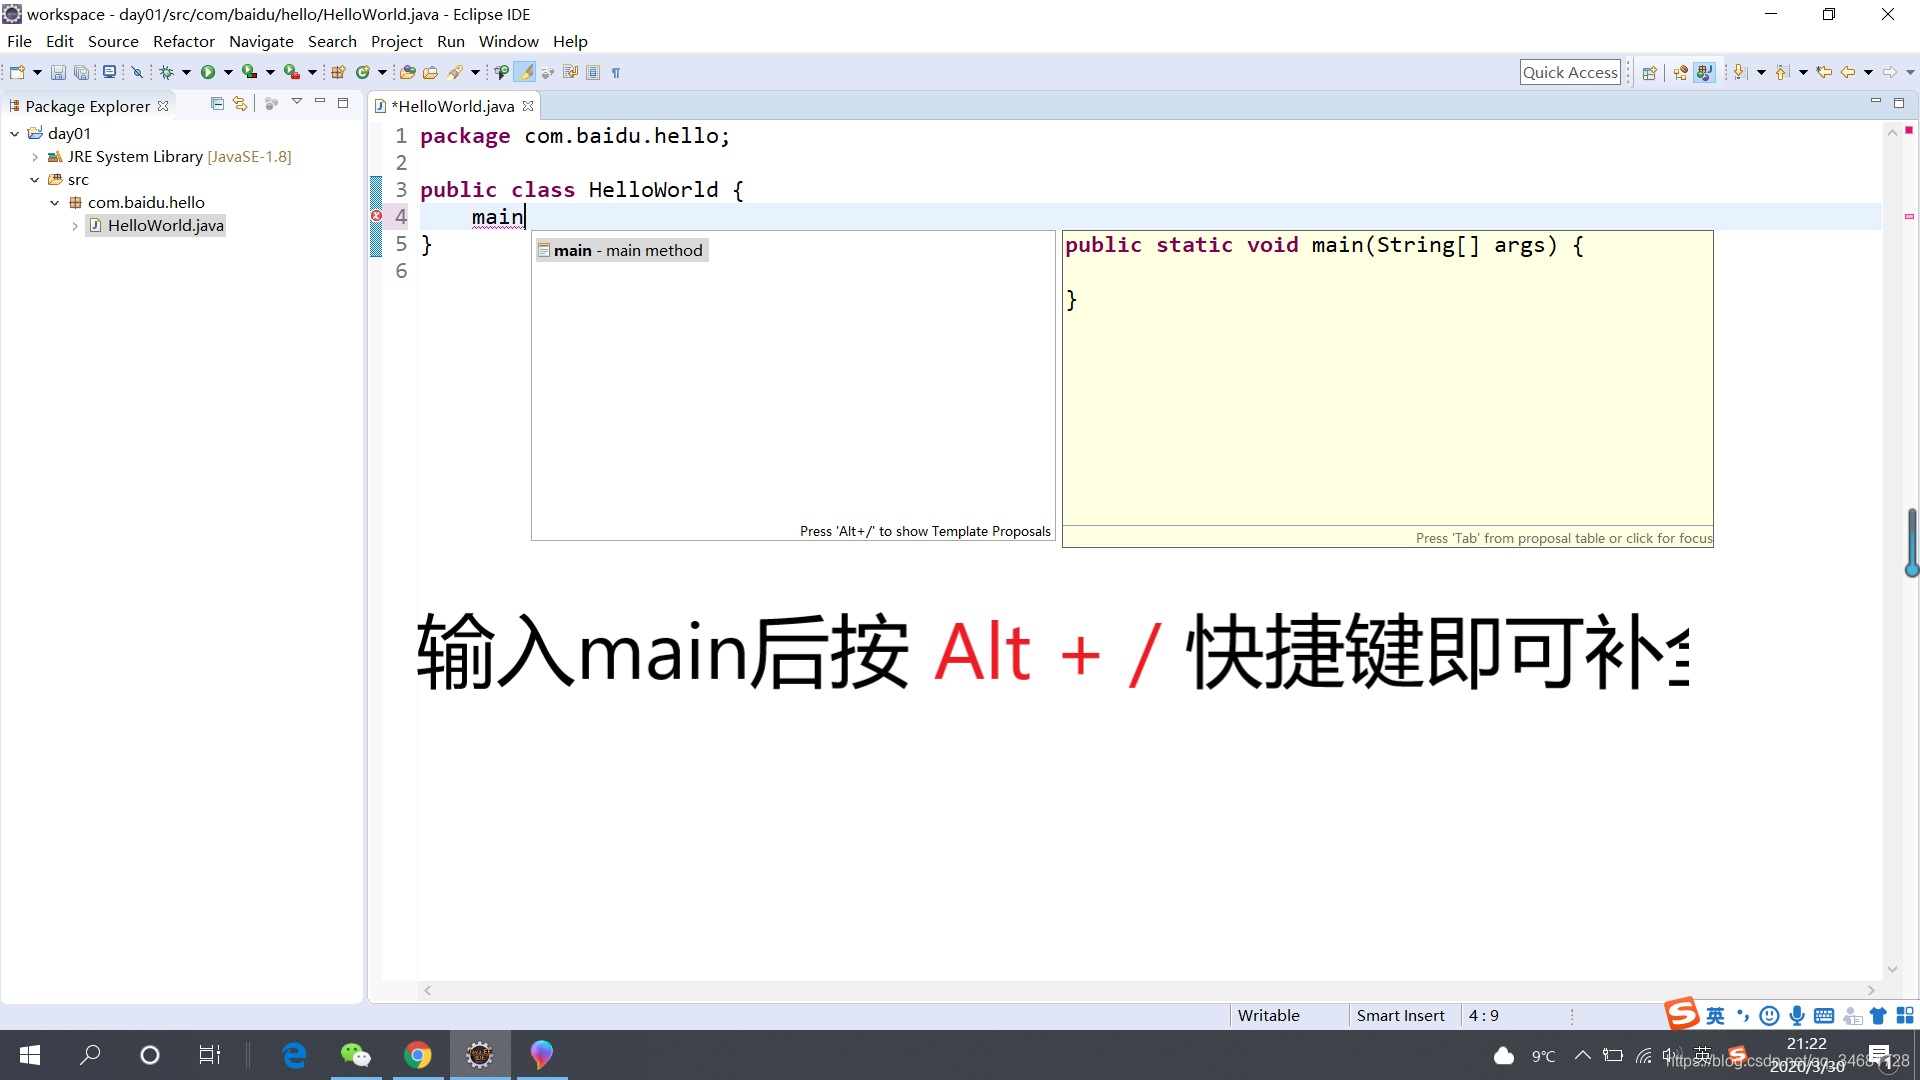Open WeChat from the taskbar
Viewport: 1920px width, 1080px height.
(x=355, y=1055)
